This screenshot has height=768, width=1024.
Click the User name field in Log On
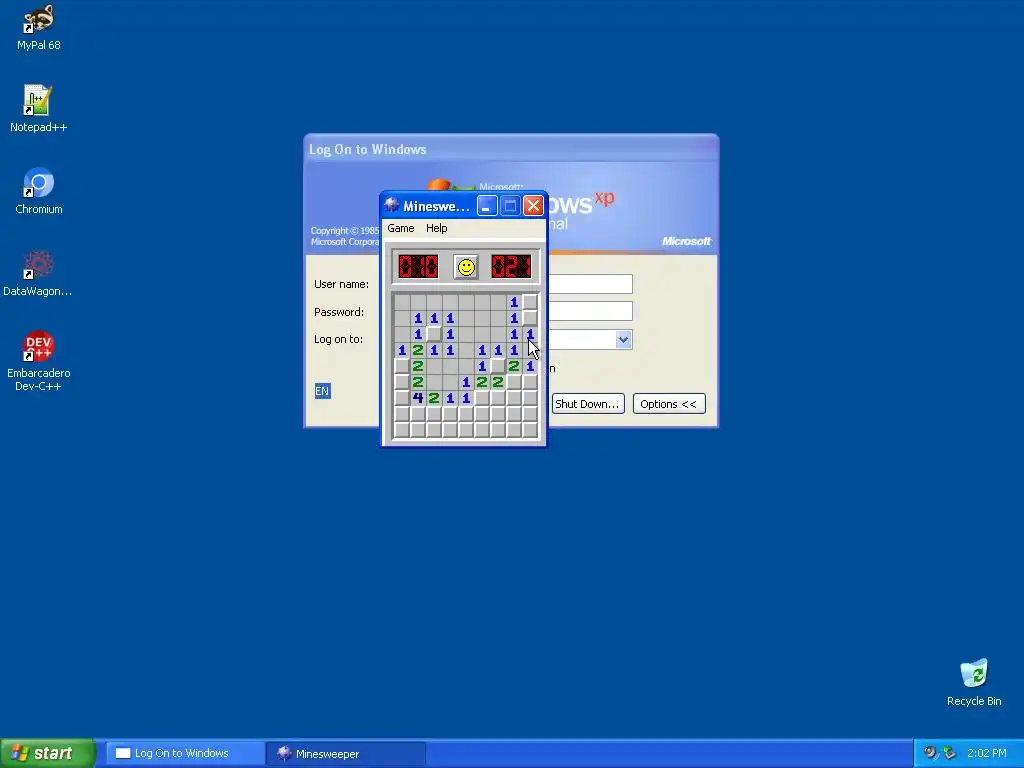(590, 284)
